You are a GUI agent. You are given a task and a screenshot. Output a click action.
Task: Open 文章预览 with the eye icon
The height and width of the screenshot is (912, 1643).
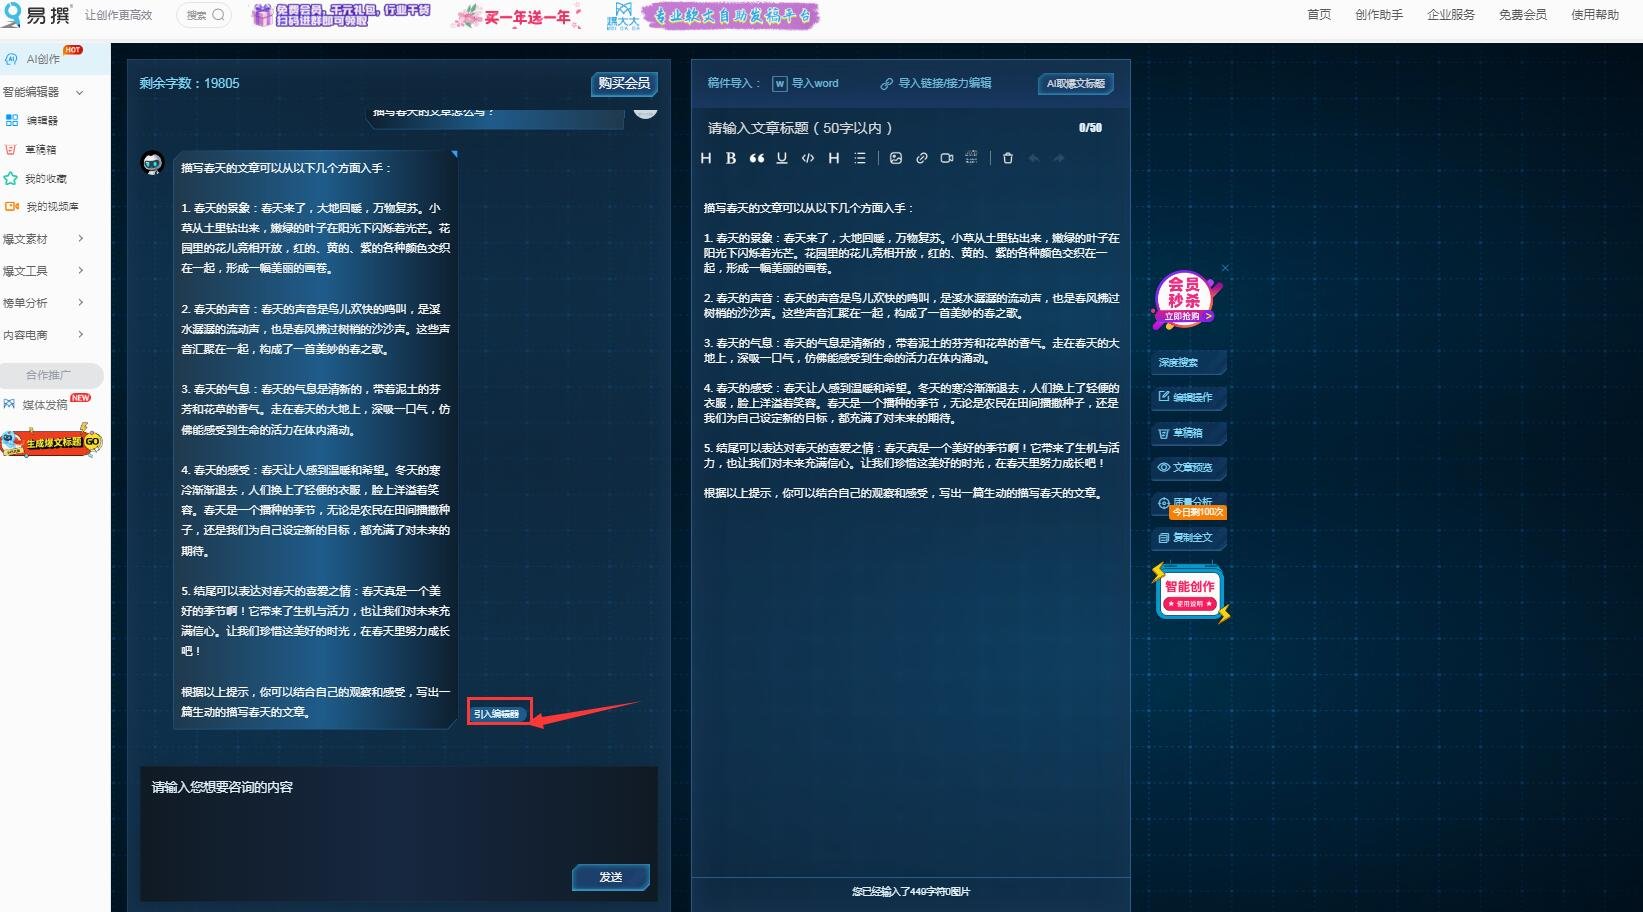(1187, 467)
